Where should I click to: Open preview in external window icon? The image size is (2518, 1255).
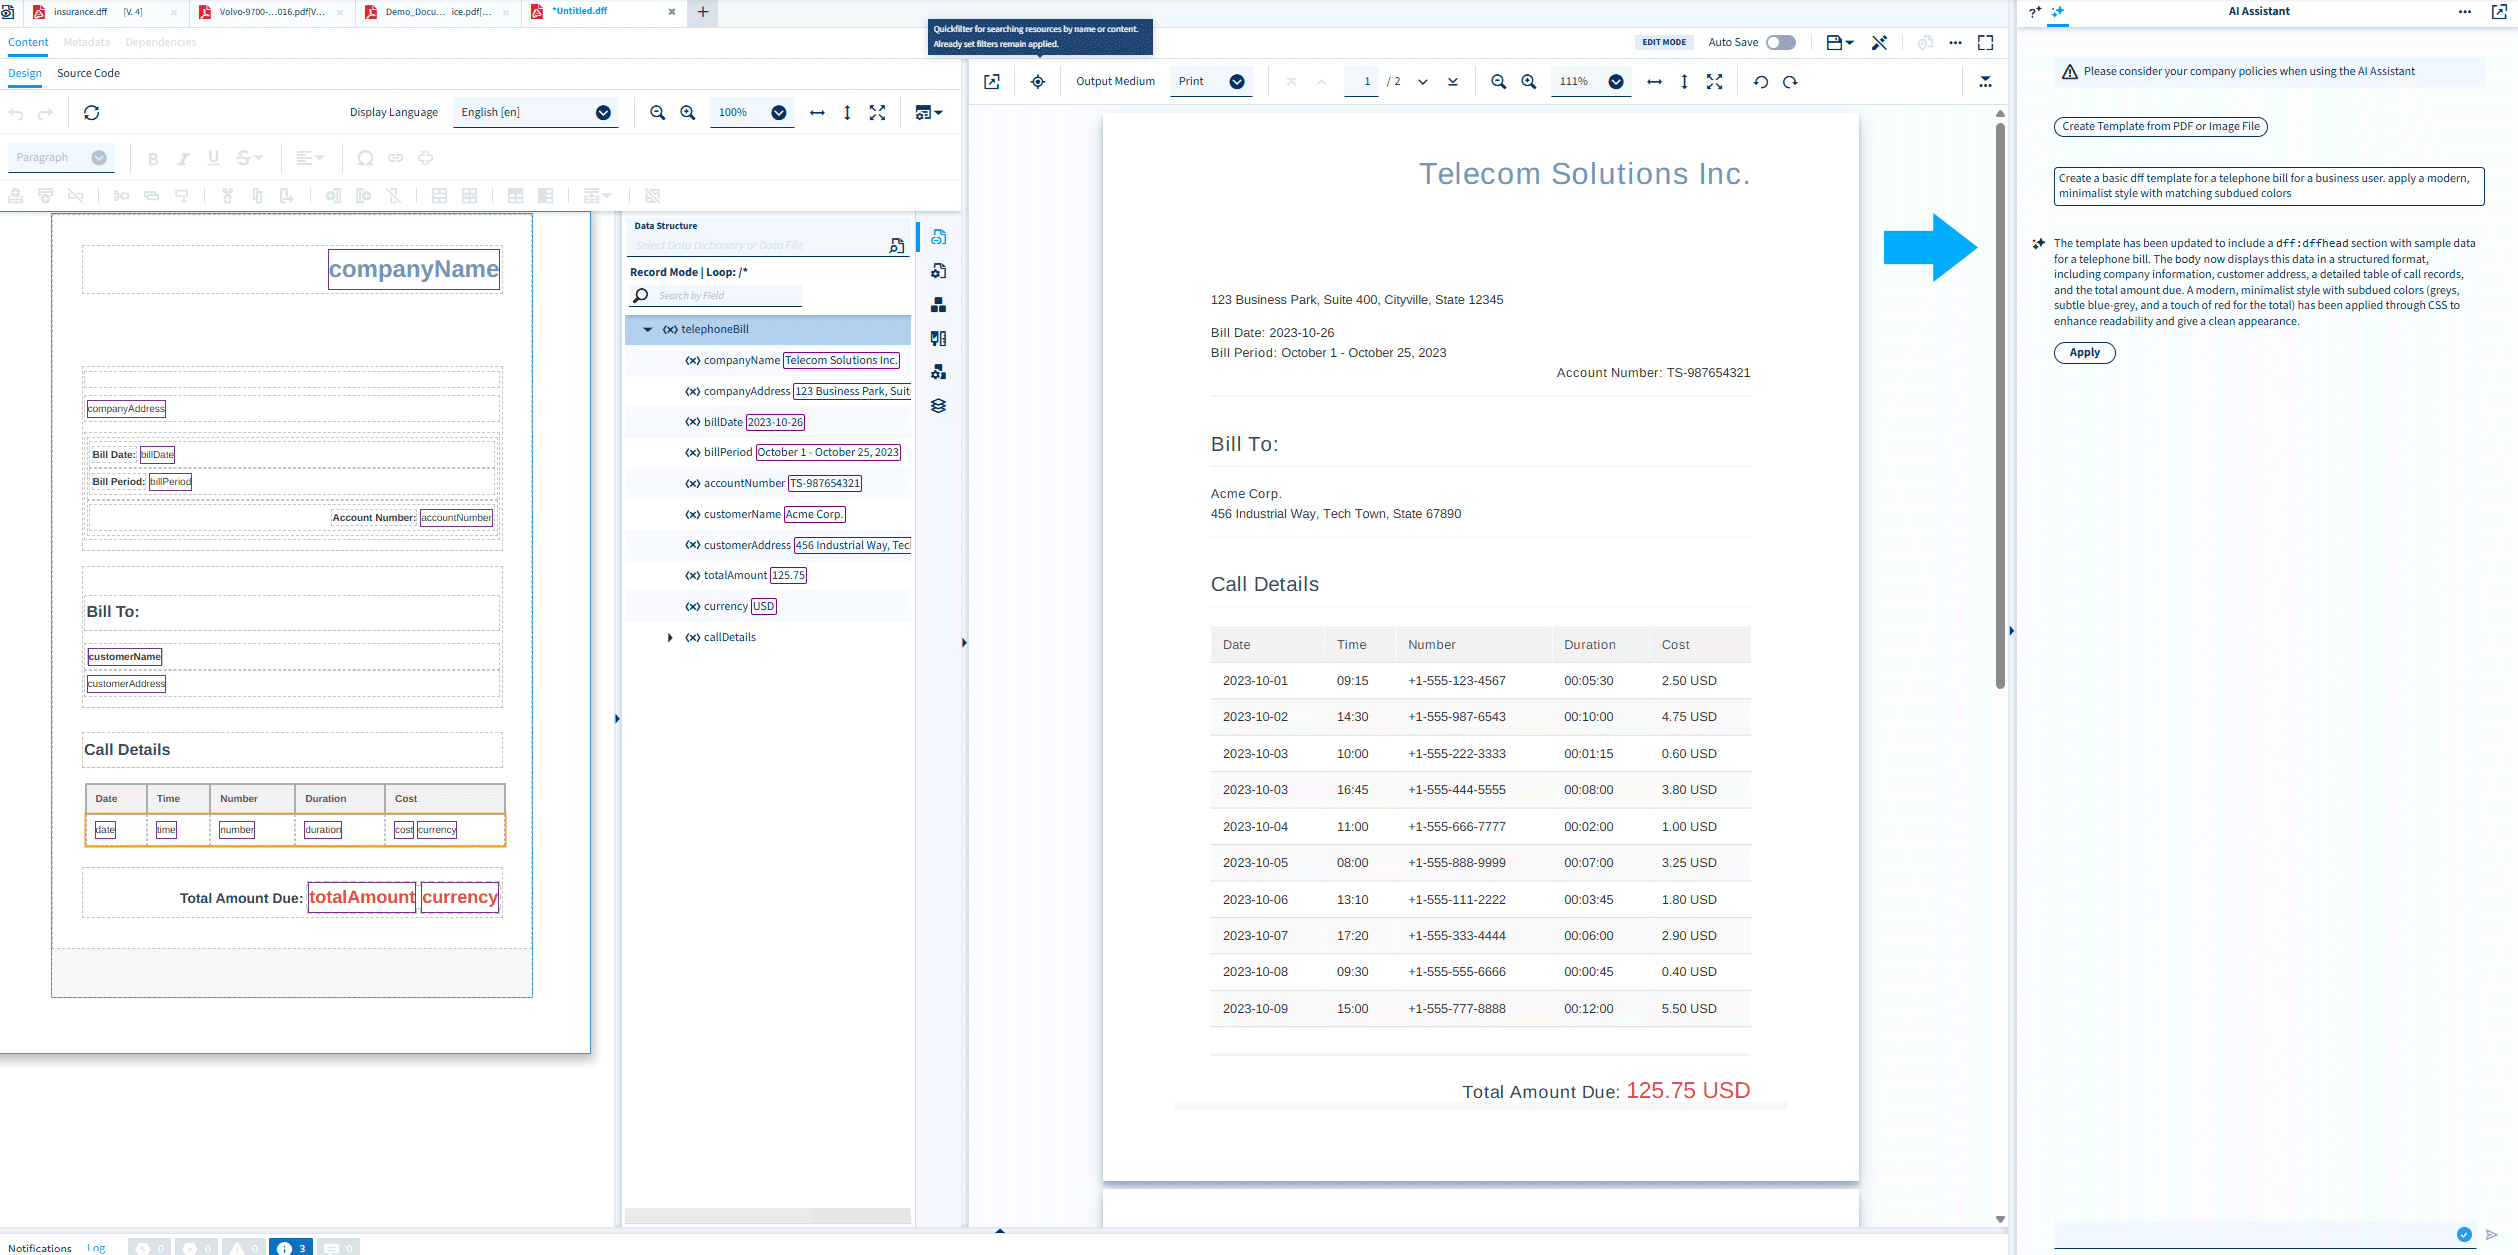pos(991,82)
